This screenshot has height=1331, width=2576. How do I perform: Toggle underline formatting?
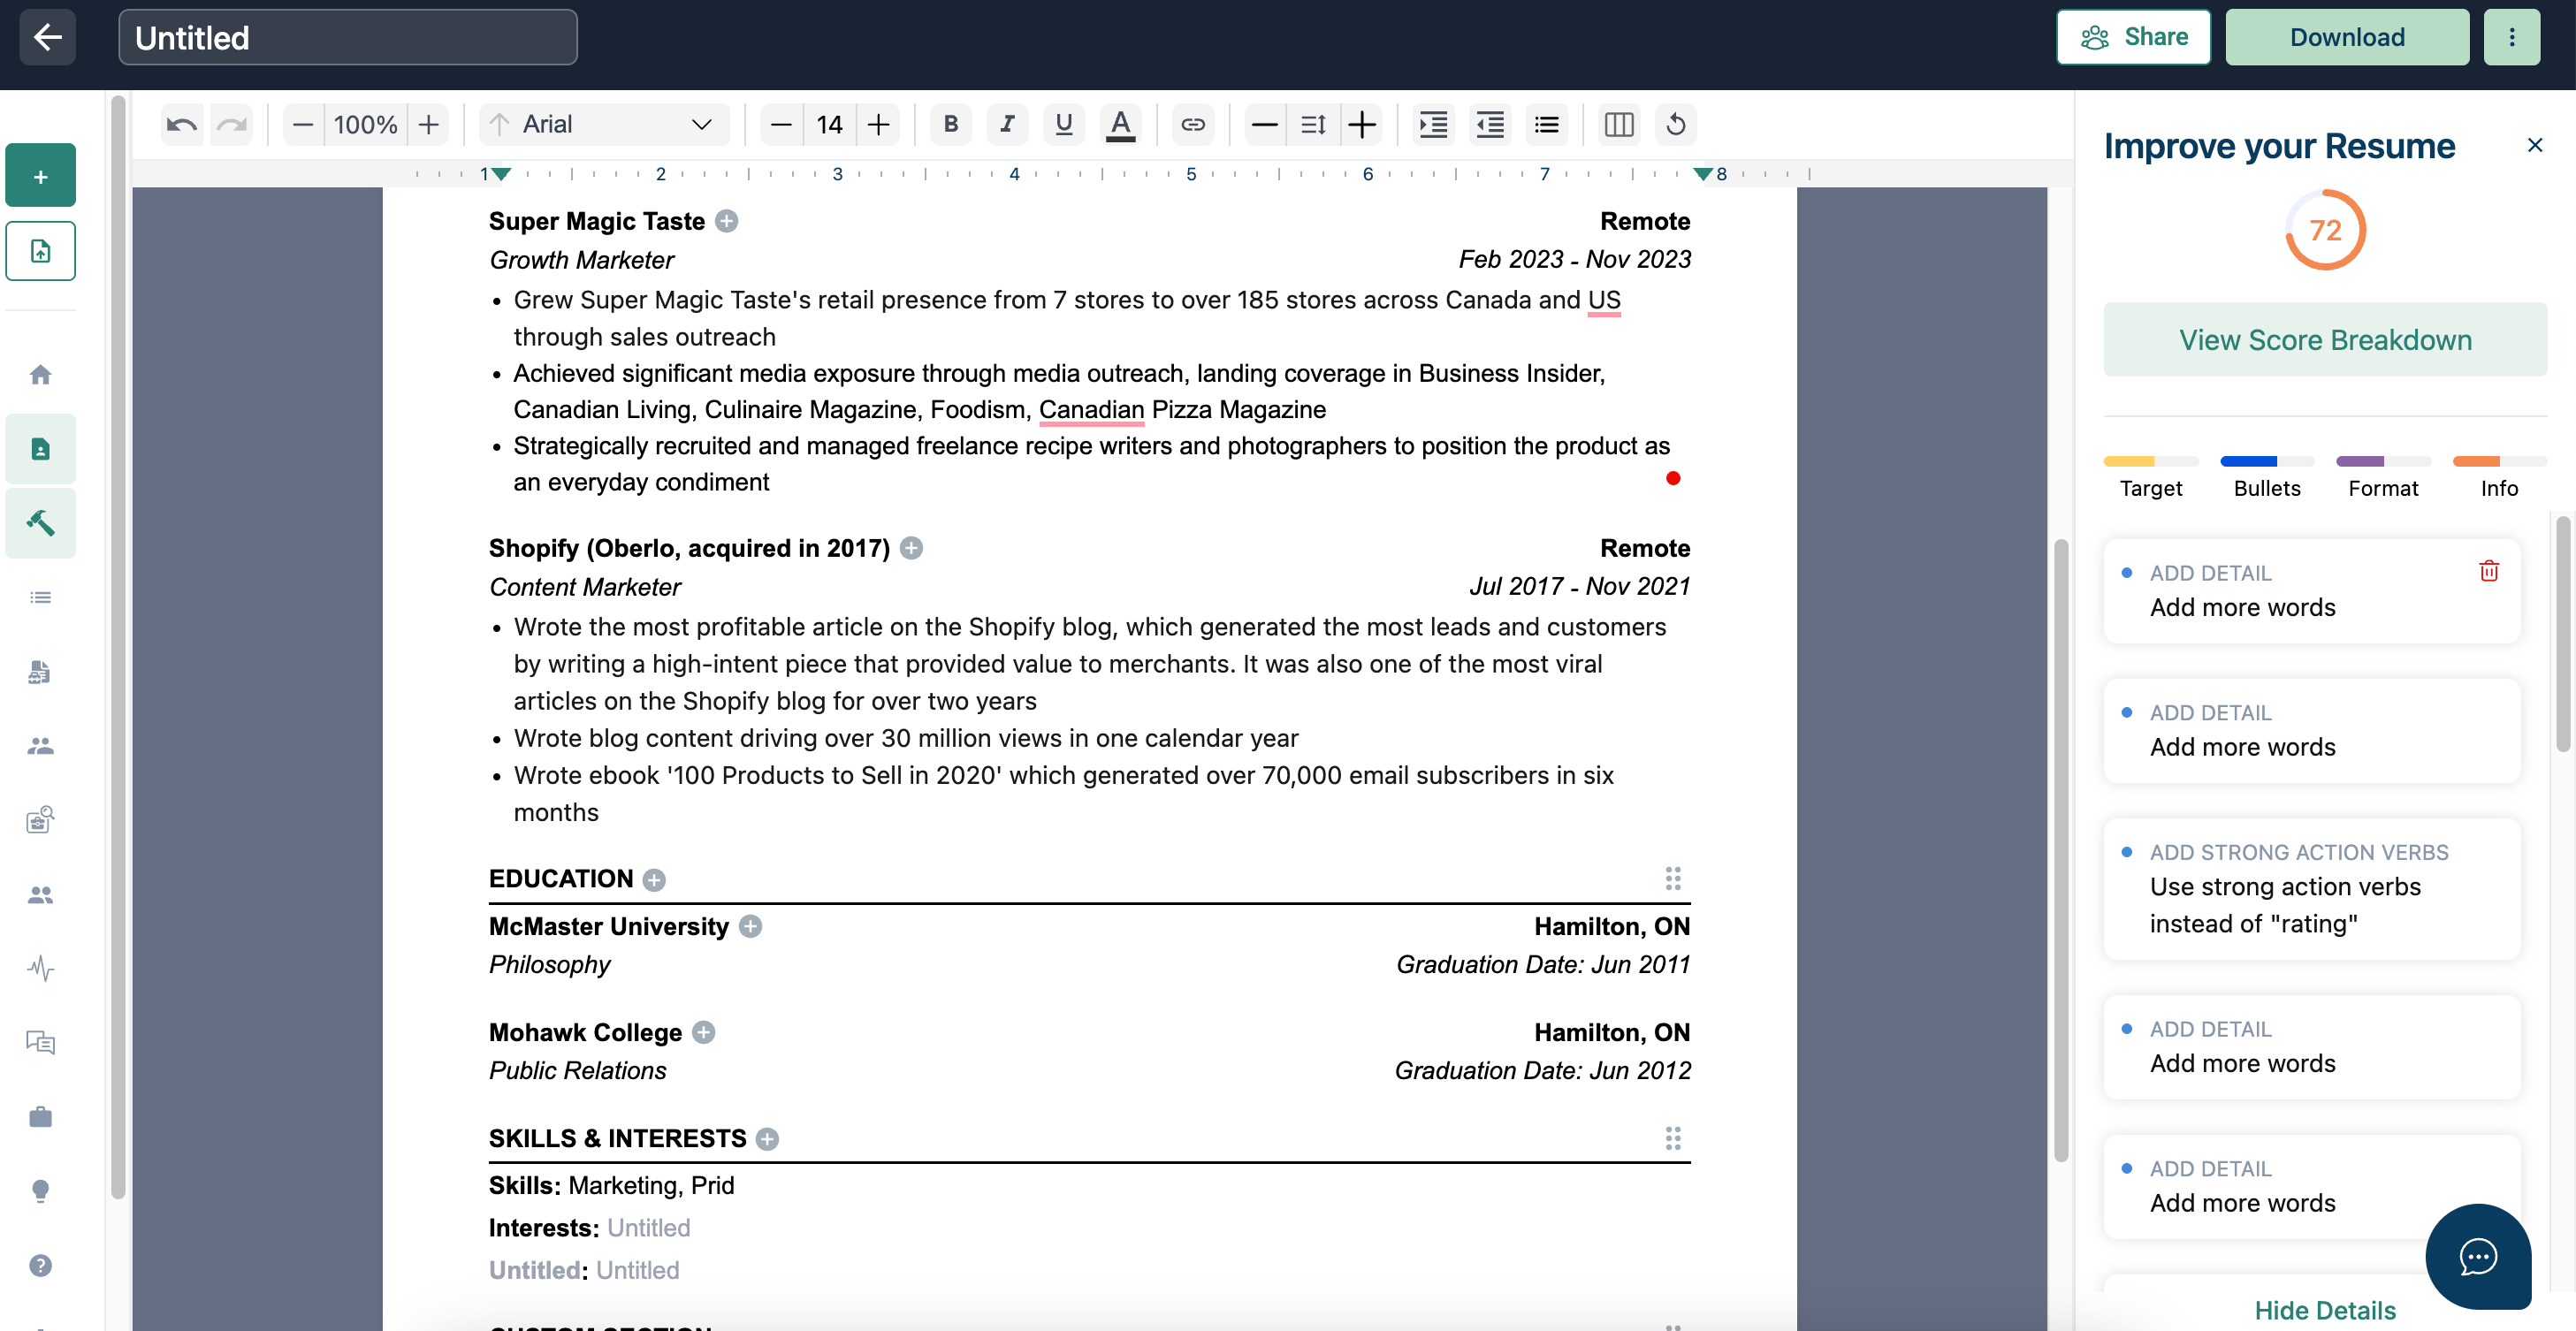(1063, 124)
